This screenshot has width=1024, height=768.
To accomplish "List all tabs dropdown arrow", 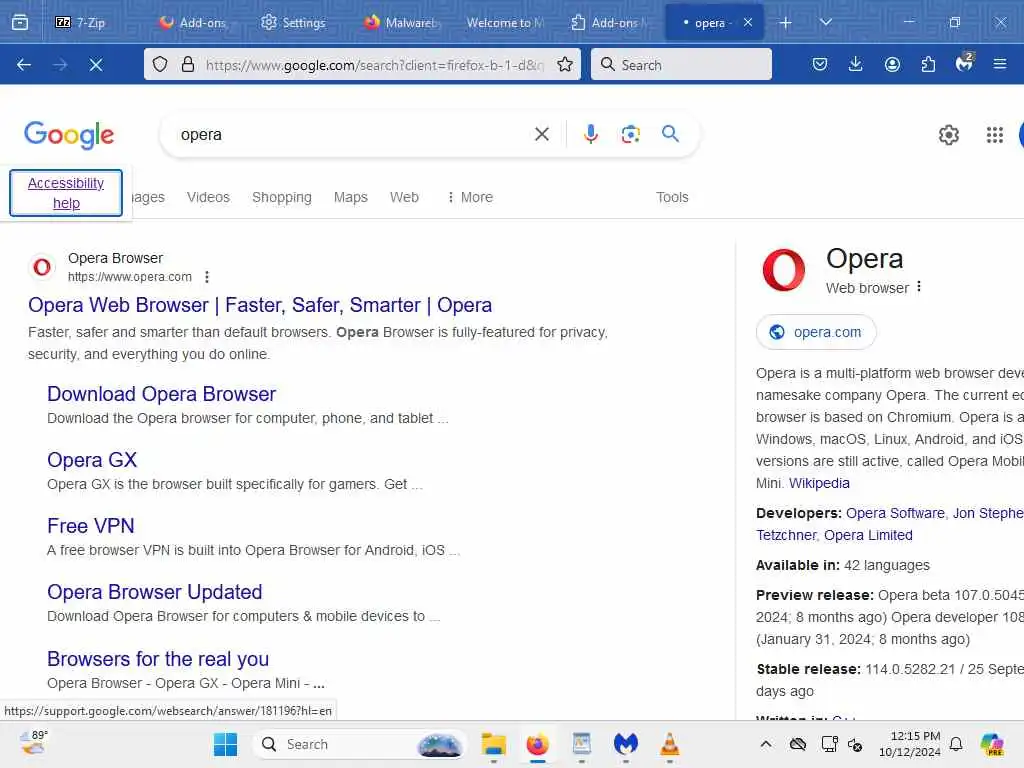I will pyautogui.click(x=825, y=22).
